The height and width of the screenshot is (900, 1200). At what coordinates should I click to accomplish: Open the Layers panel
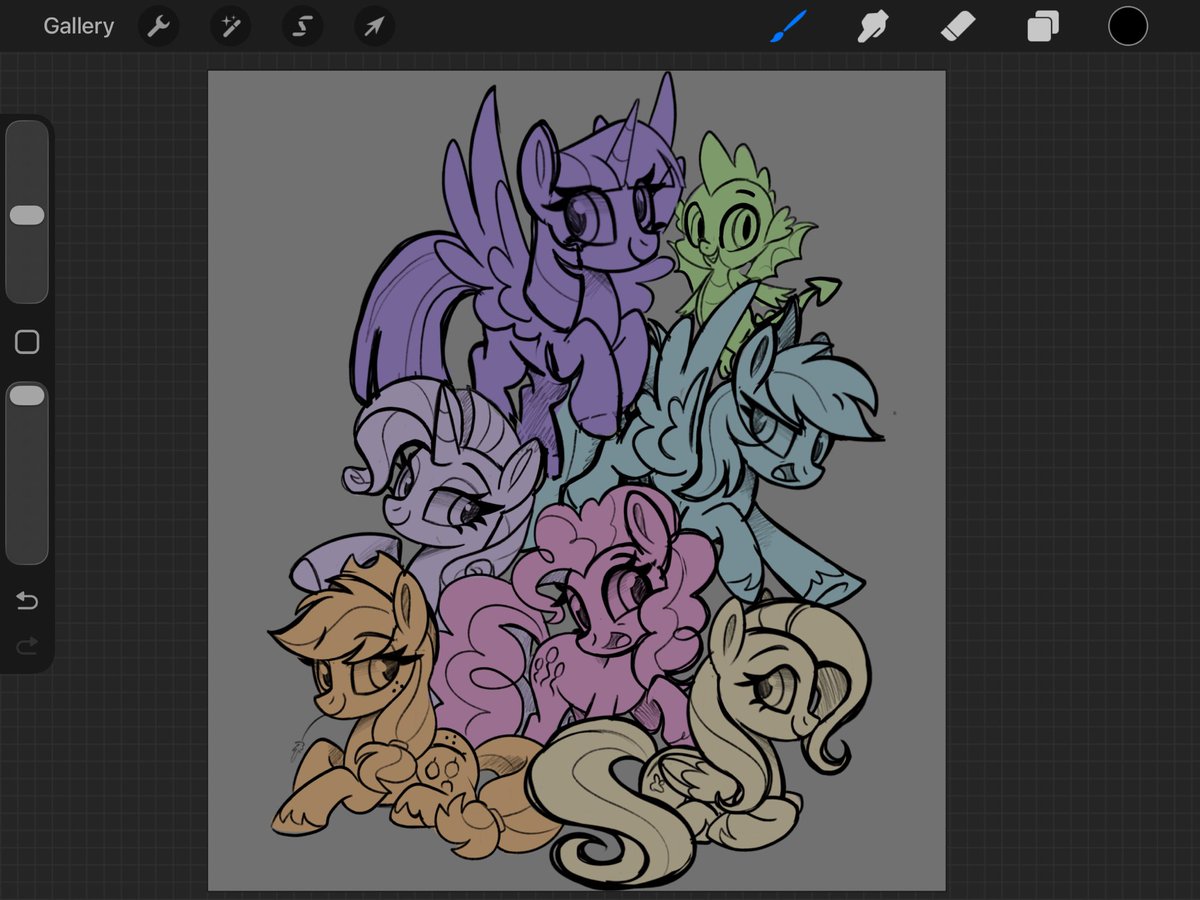(x=1043, y=27)
